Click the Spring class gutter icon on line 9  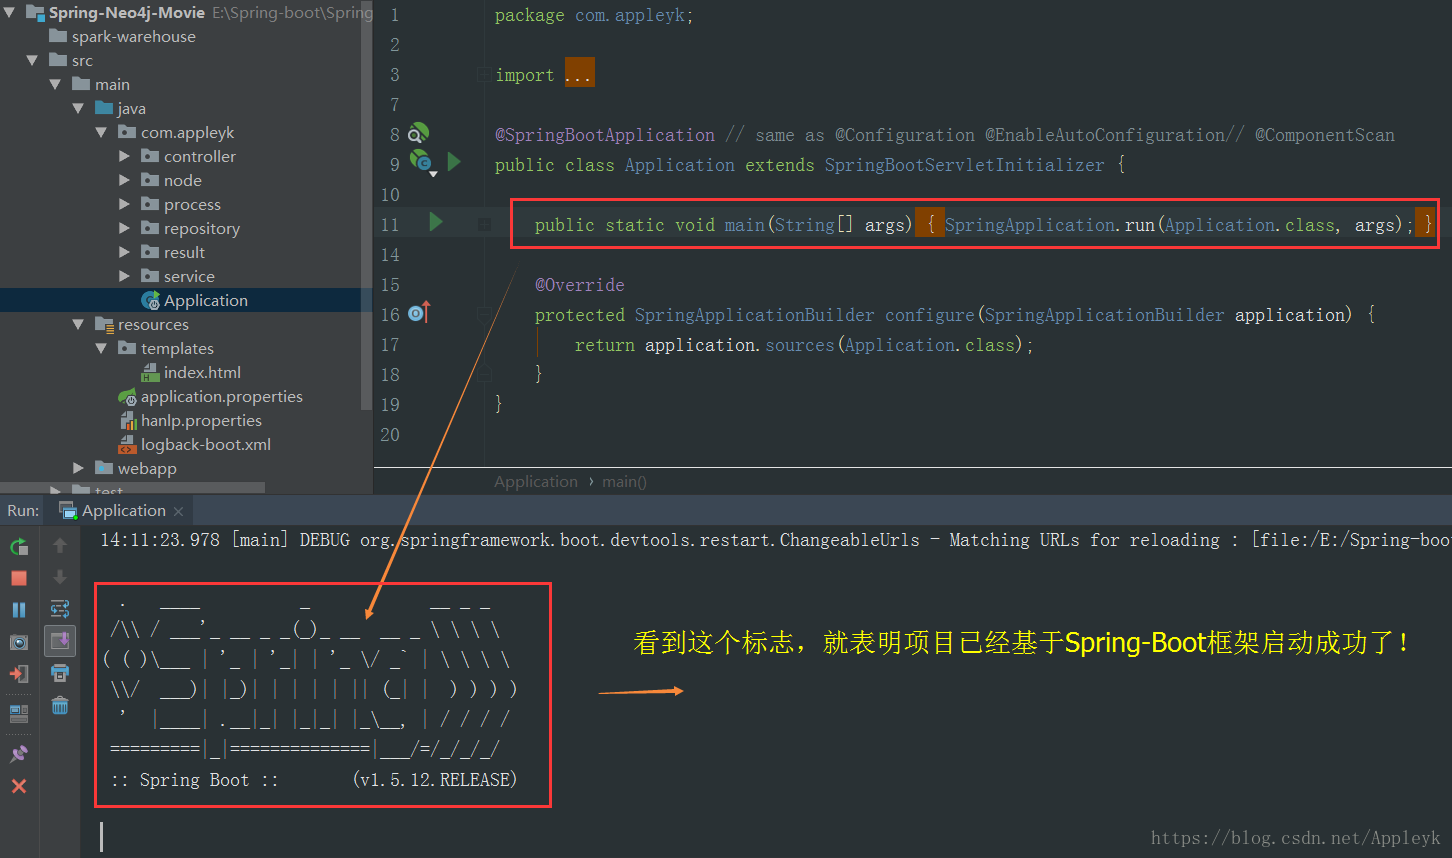[421, 160]
